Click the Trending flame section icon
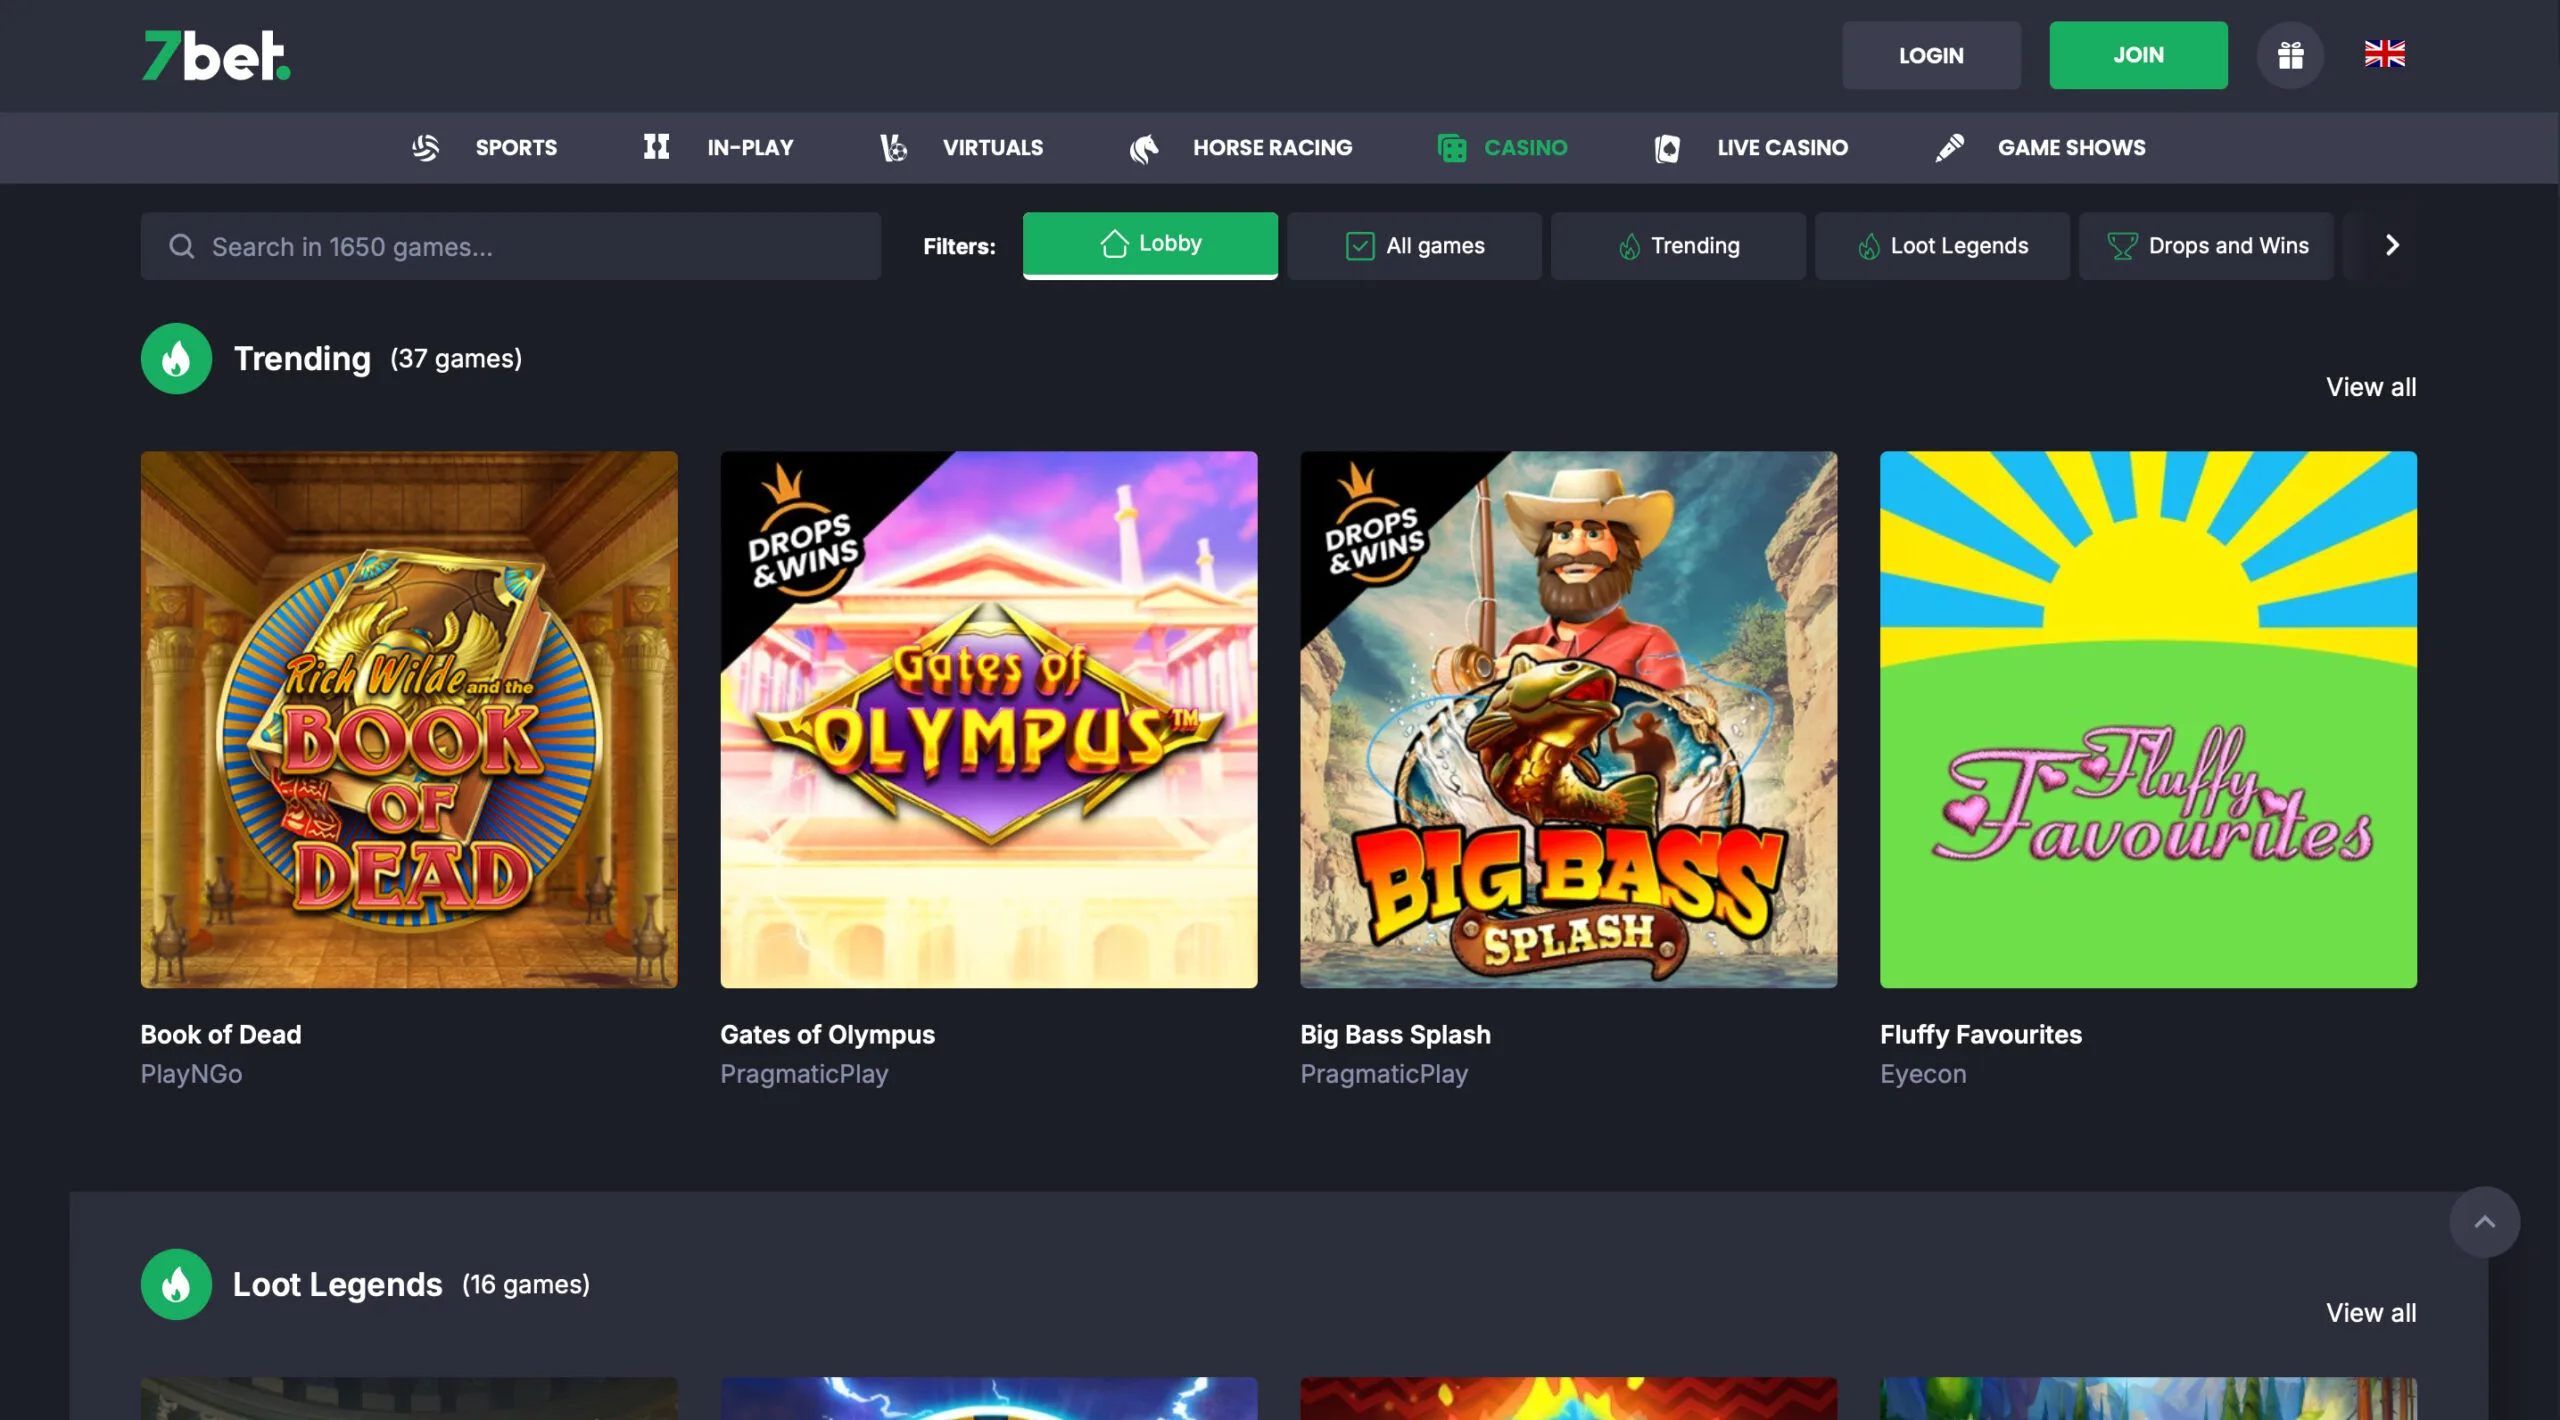Screen dimensions: 2560x1420 pyautogui.click(x=175, y=357)
